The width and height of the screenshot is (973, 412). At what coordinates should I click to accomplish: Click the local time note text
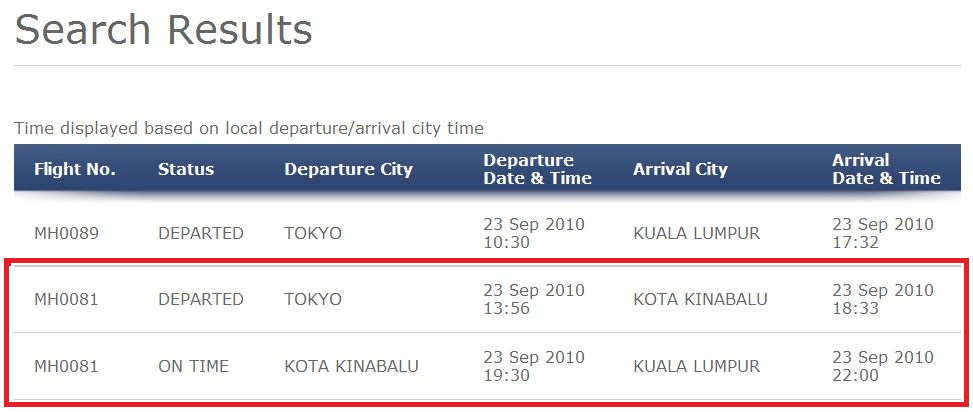click(249, 129)
